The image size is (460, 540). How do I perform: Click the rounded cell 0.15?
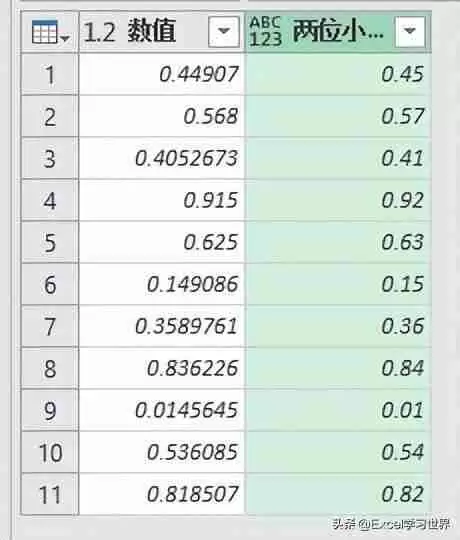338,284
